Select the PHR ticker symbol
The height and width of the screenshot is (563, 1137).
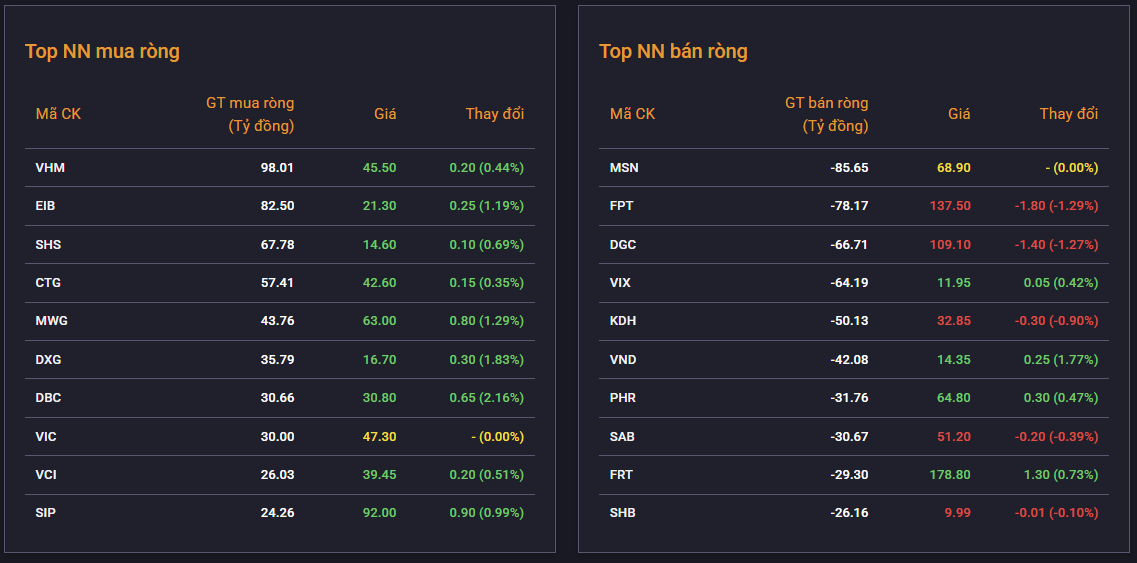[623, 398]
